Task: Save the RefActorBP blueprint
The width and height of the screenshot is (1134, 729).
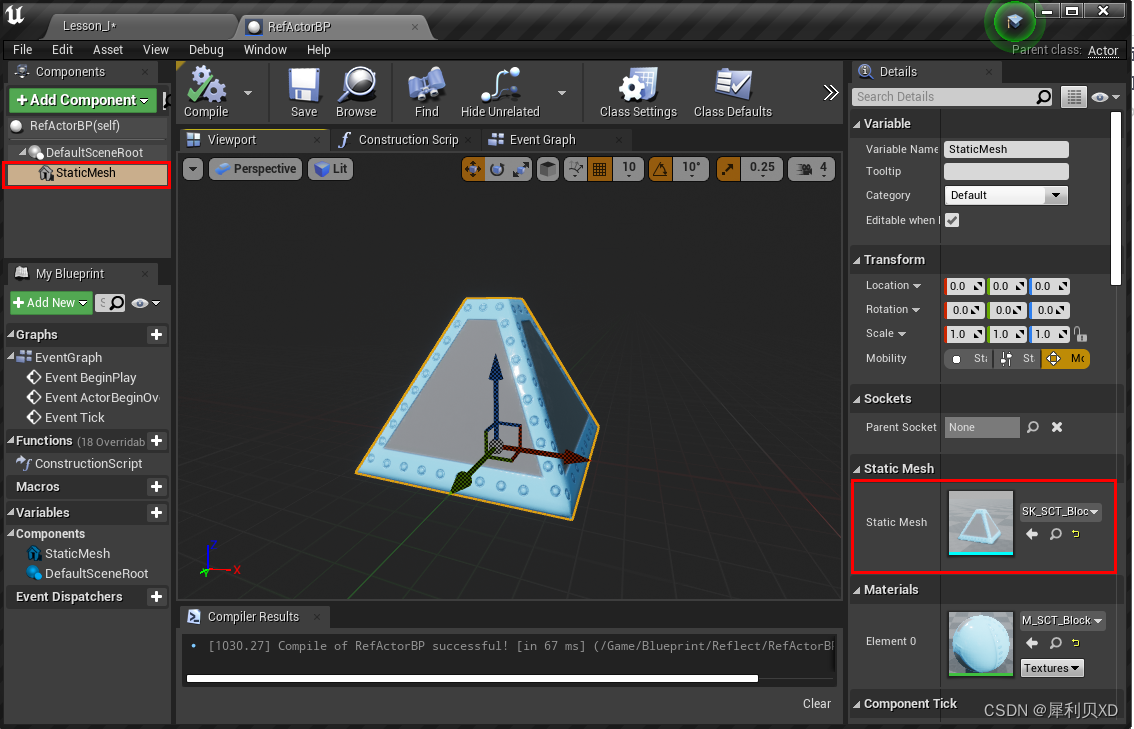Action: (x=304, y=92)
